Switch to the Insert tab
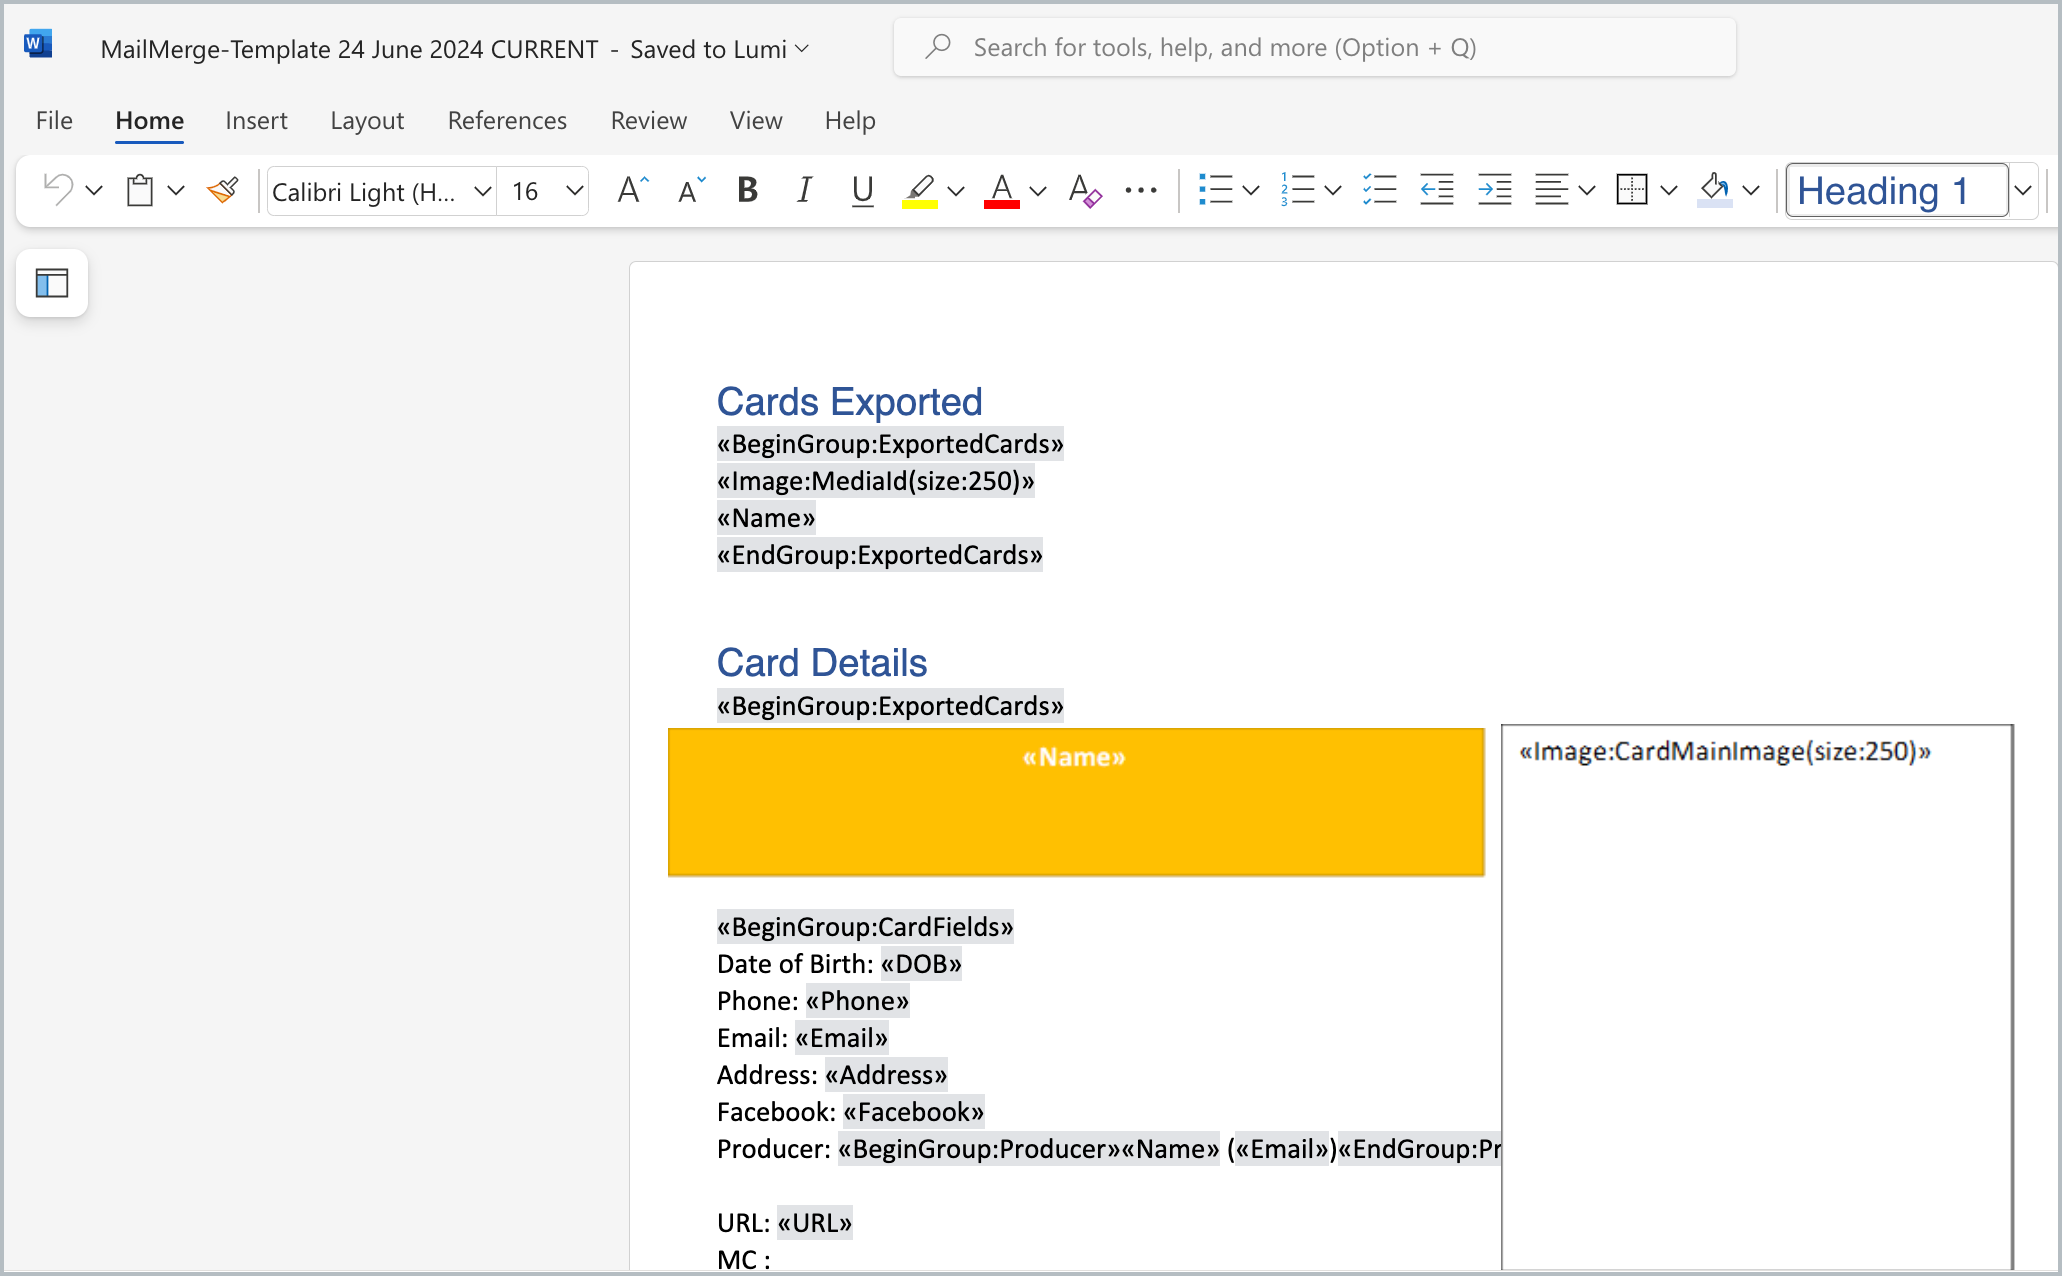Screen dimensions: 2062x1276 (256, 121)
